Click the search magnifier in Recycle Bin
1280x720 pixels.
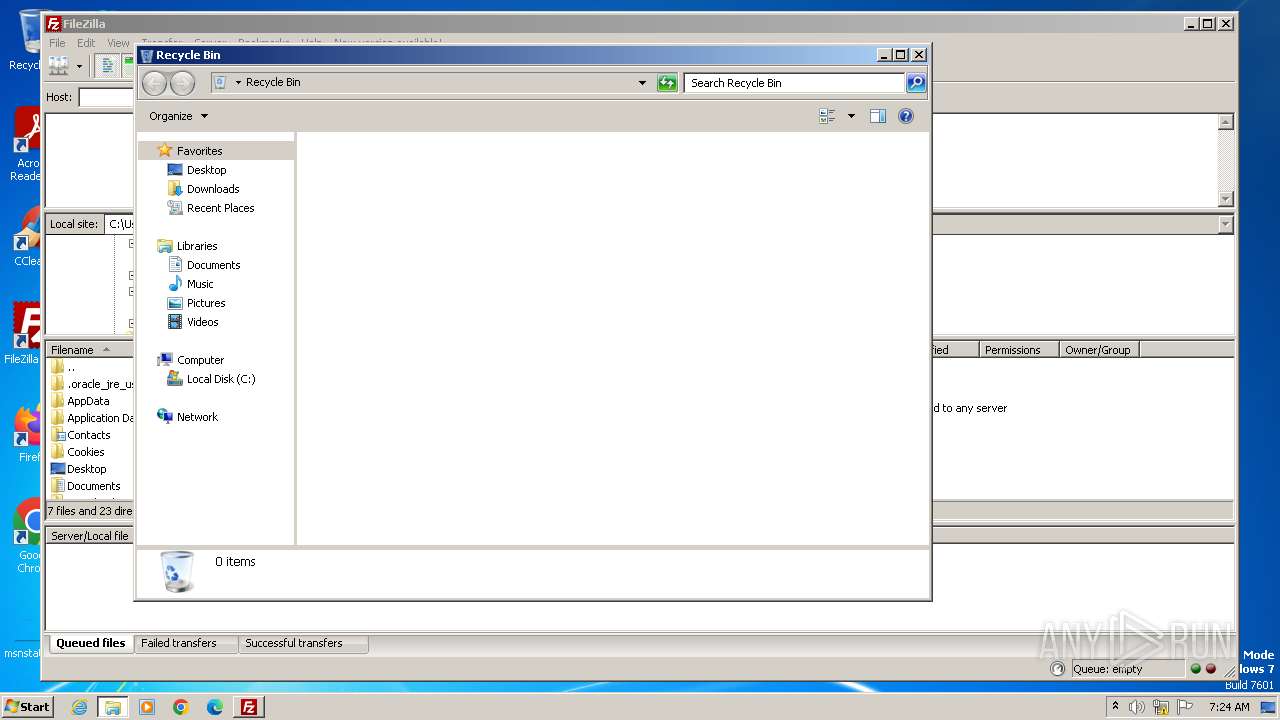click(x=916, y=83)
